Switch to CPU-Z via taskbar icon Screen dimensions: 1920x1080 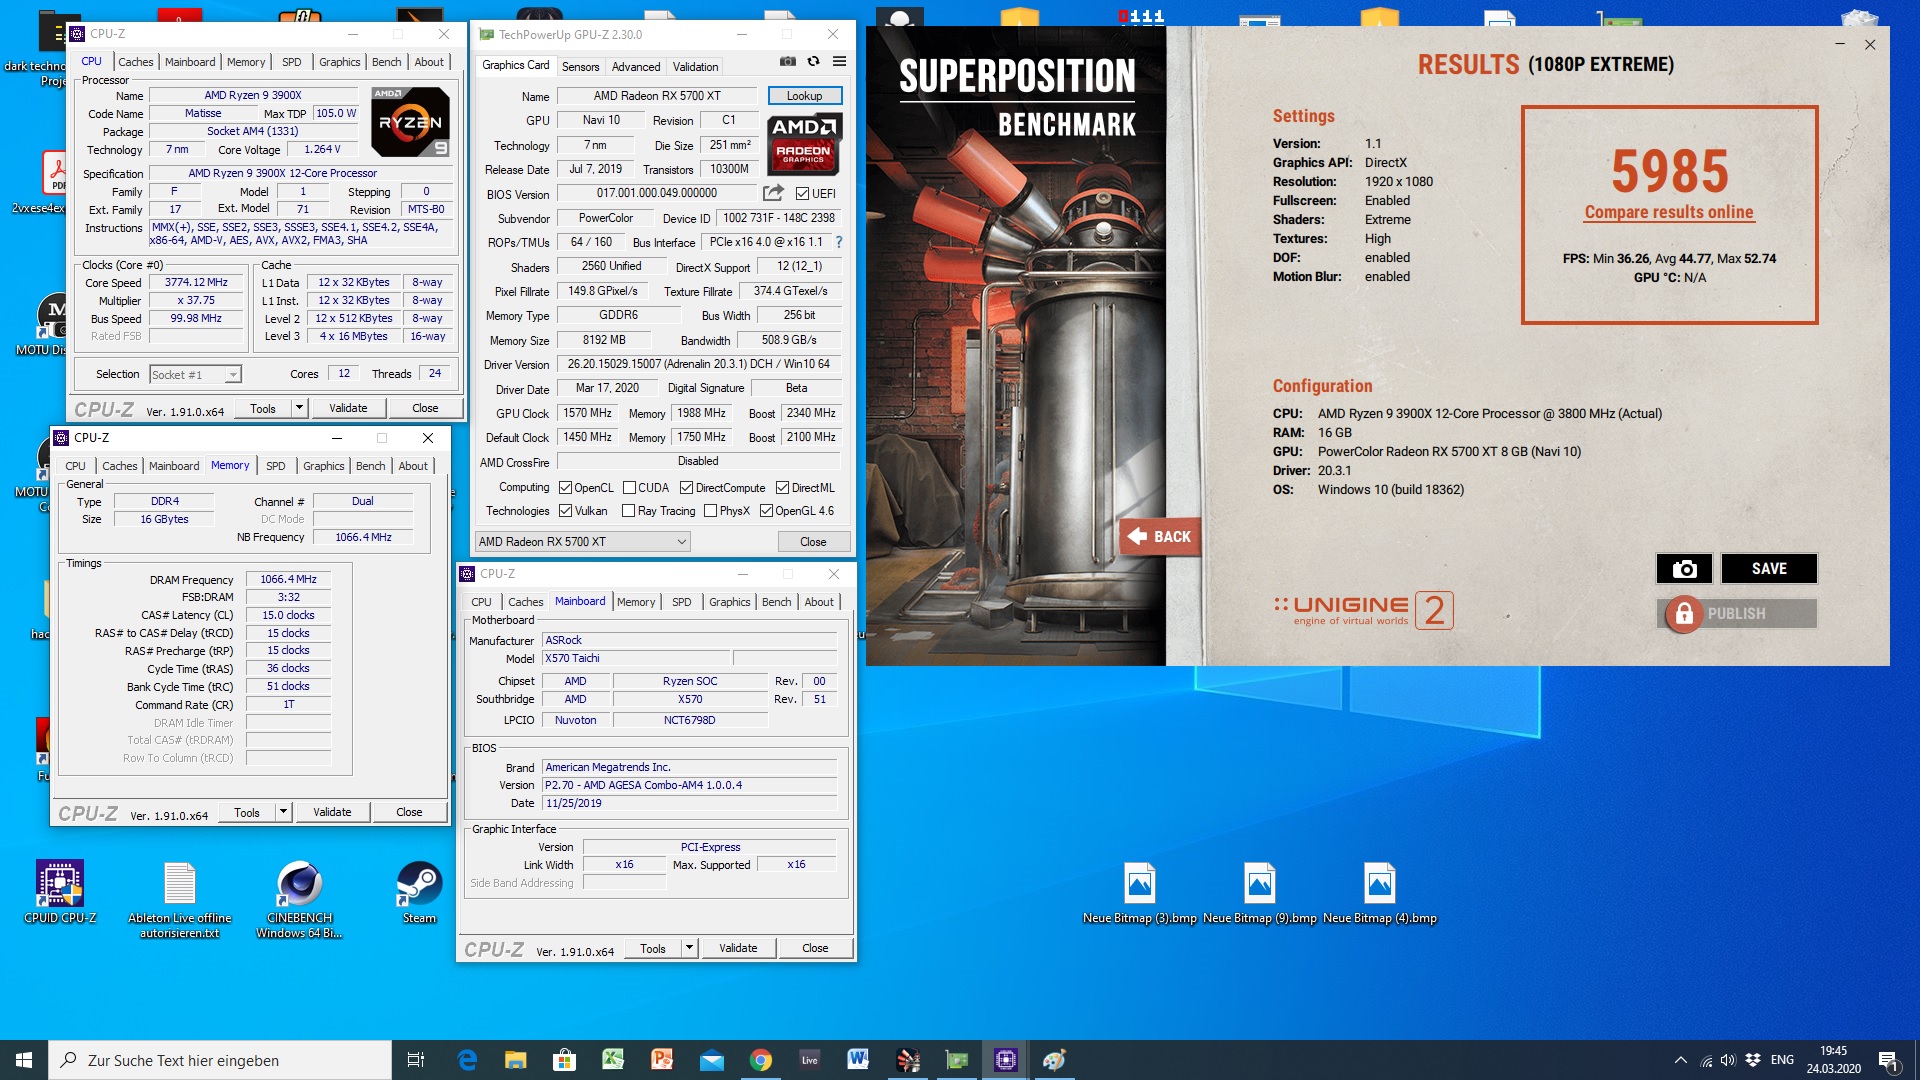[1006, 1060]
